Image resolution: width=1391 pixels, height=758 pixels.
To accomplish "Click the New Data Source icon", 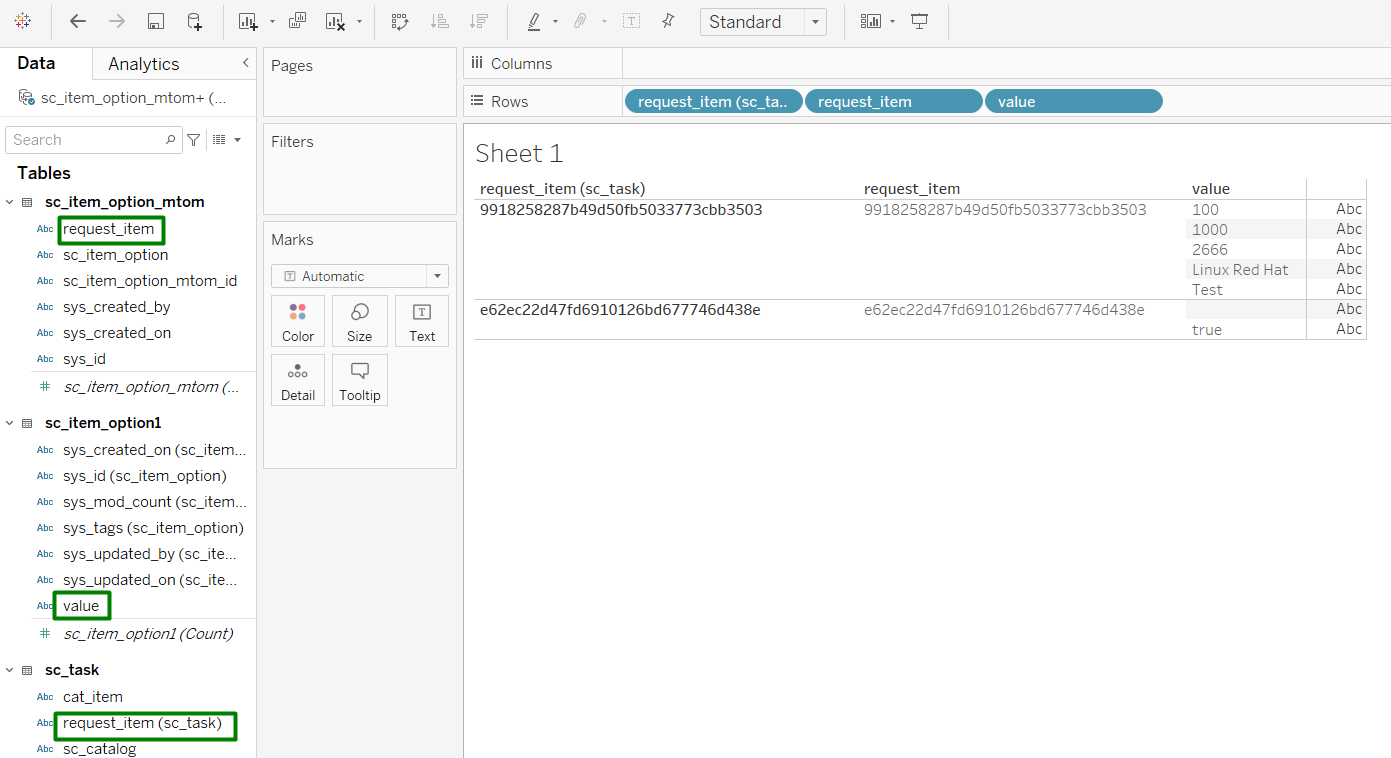I will coord(195,22).
